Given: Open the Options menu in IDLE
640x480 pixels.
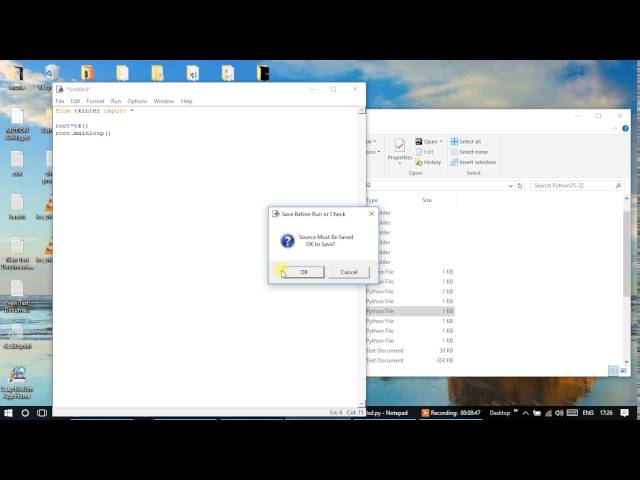Looking at the screenshot, I should point(137,101).
